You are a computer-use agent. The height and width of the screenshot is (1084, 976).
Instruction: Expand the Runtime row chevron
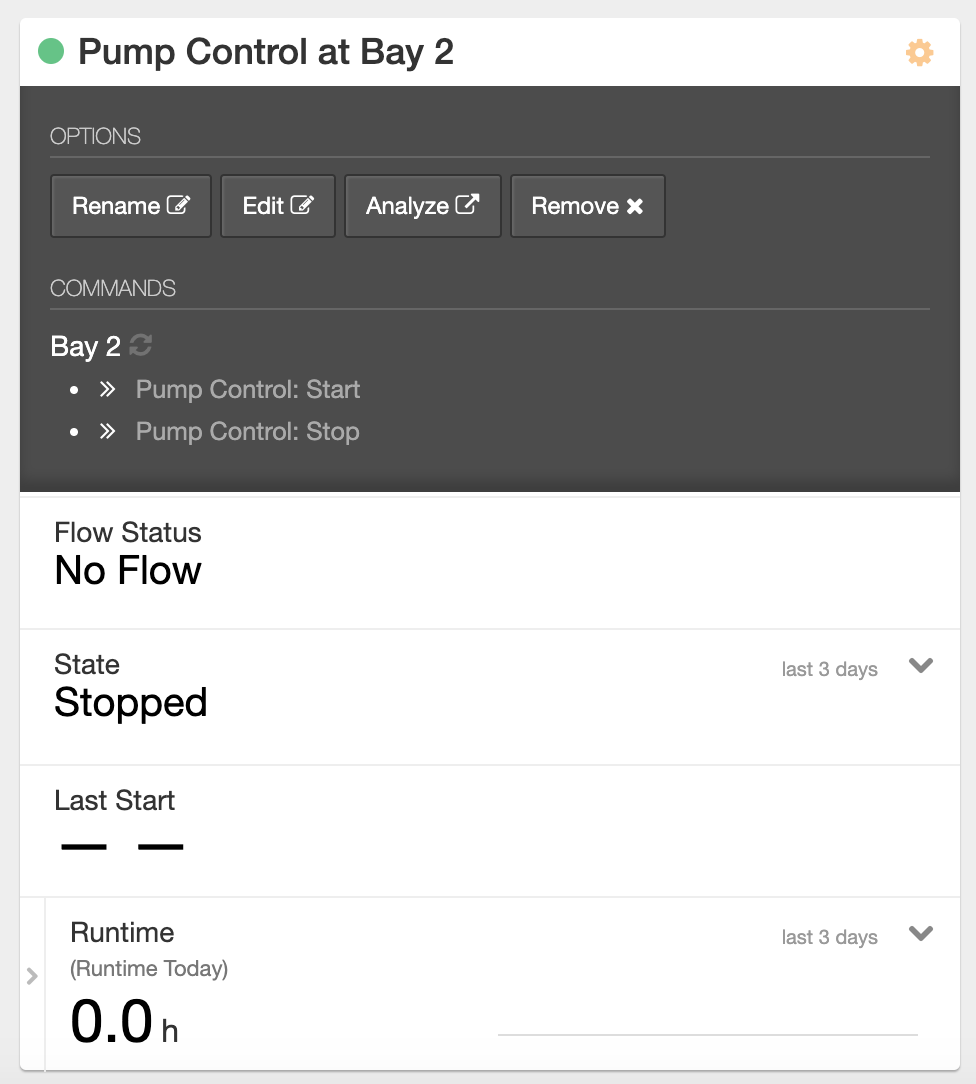click(x=920, y=934)
